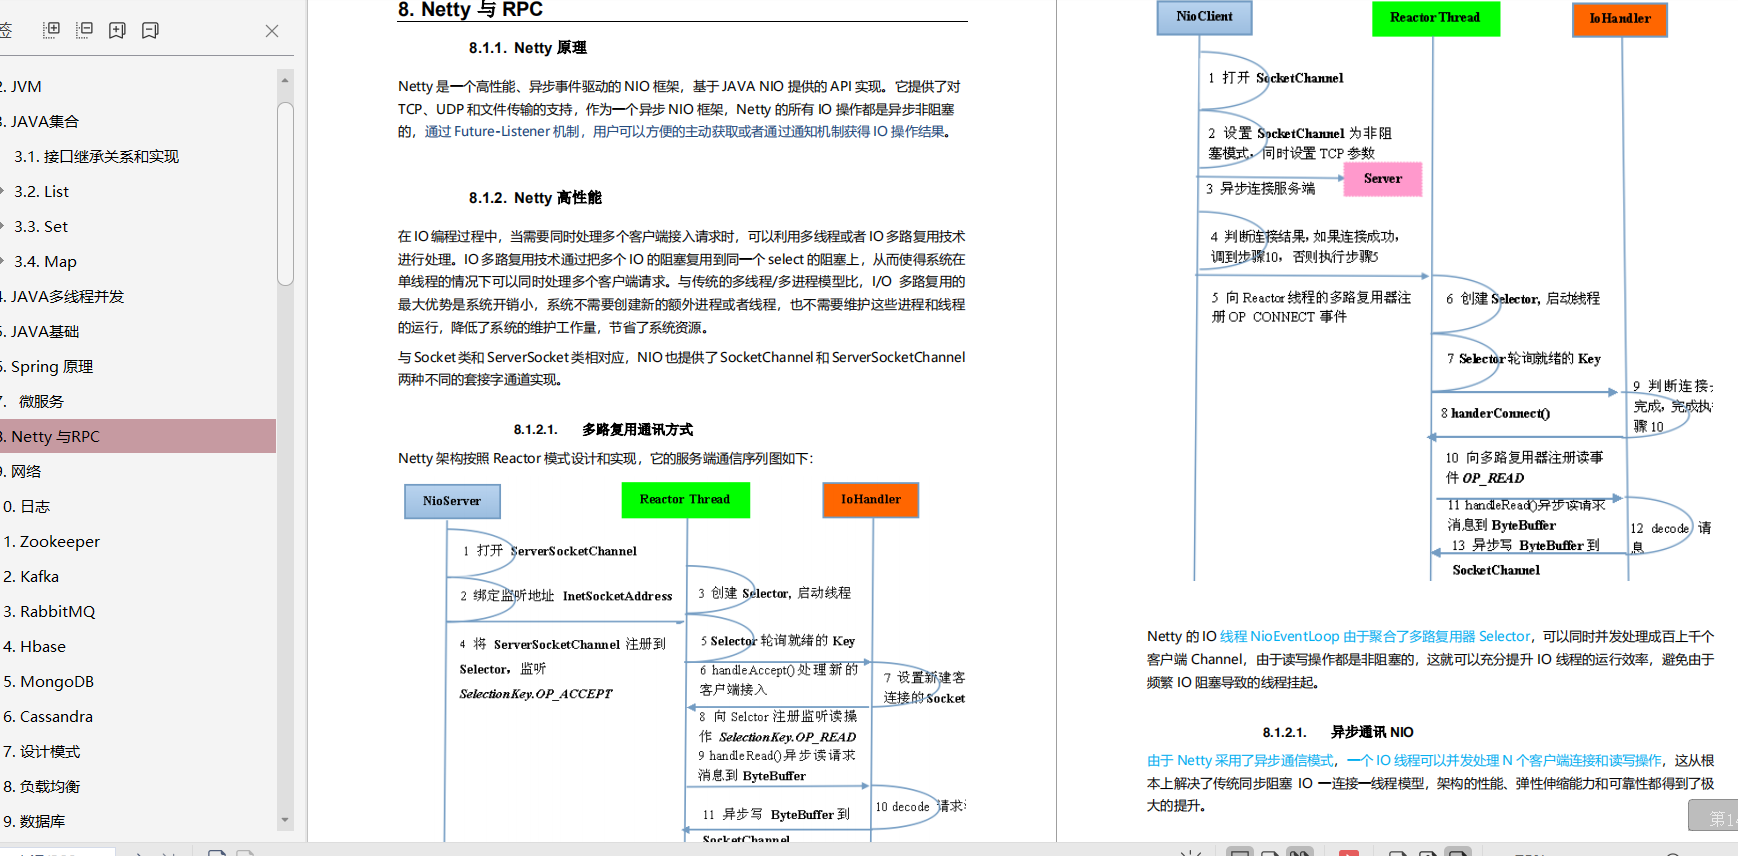Click text SelectionKey.OP_ACCEPT in diagram
The height and width of the screenshot is (856, 1738).
tap(535, 694)
